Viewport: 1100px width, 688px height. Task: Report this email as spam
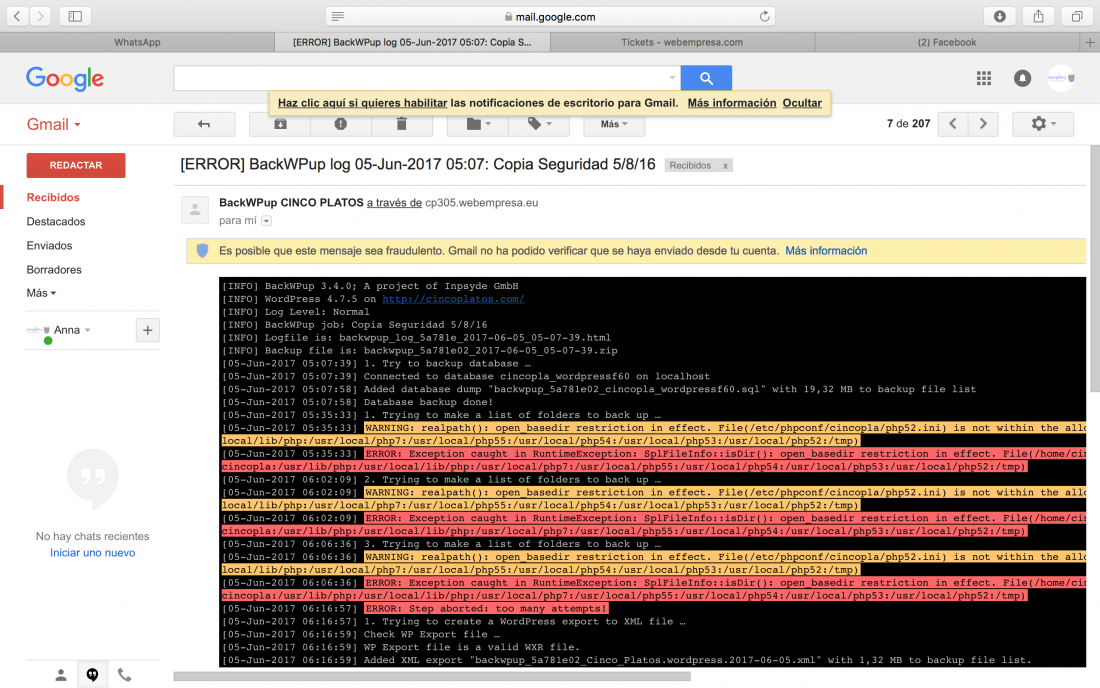pos(341,124)
